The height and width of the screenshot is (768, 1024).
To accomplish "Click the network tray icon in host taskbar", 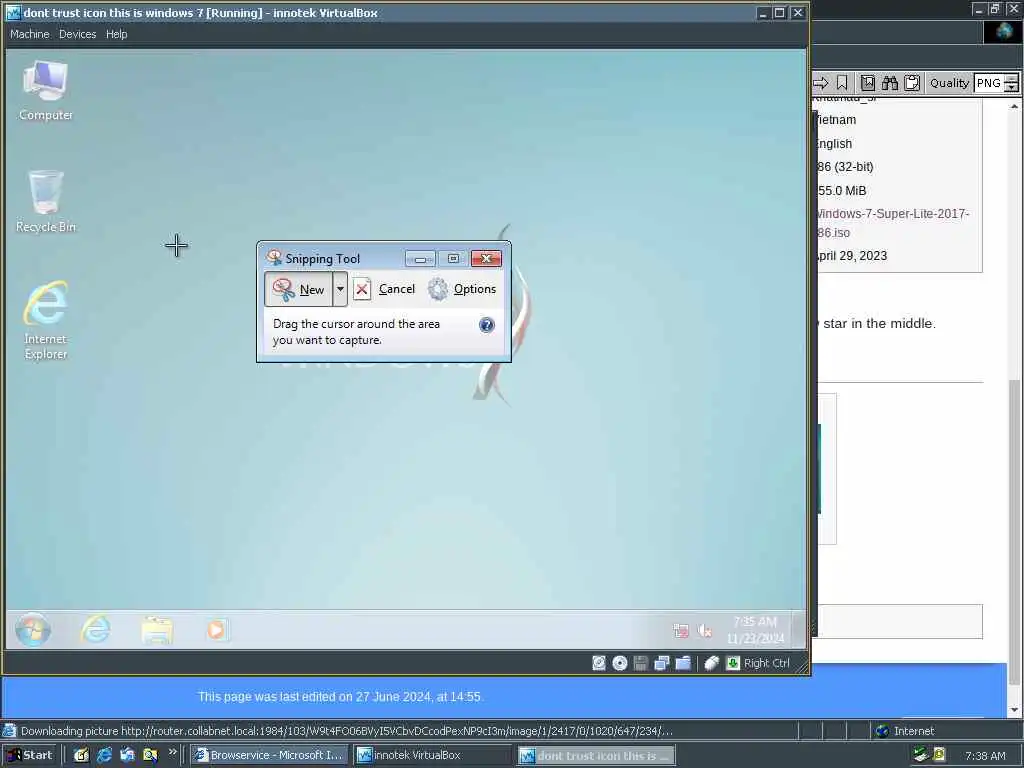I will (921, 756).
